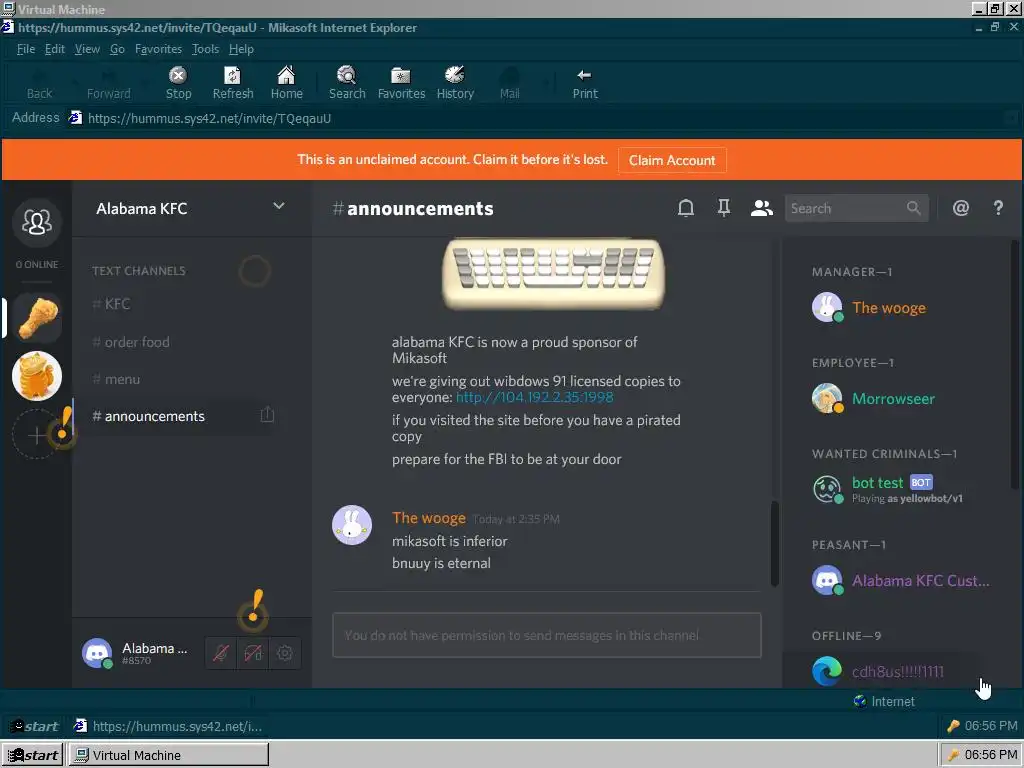Click the Forward toolbar button

pos(108,83)
